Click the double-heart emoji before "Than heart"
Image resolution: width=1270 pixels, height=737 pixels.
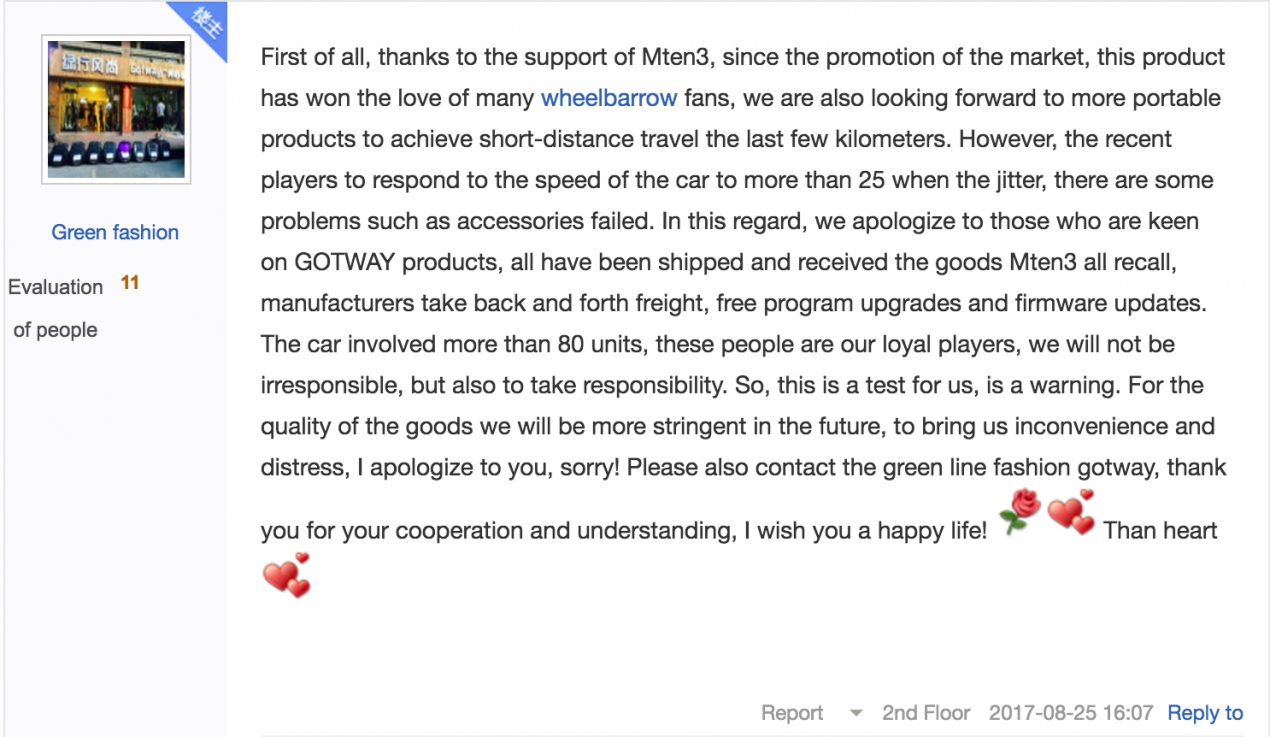pos(1072,512)
